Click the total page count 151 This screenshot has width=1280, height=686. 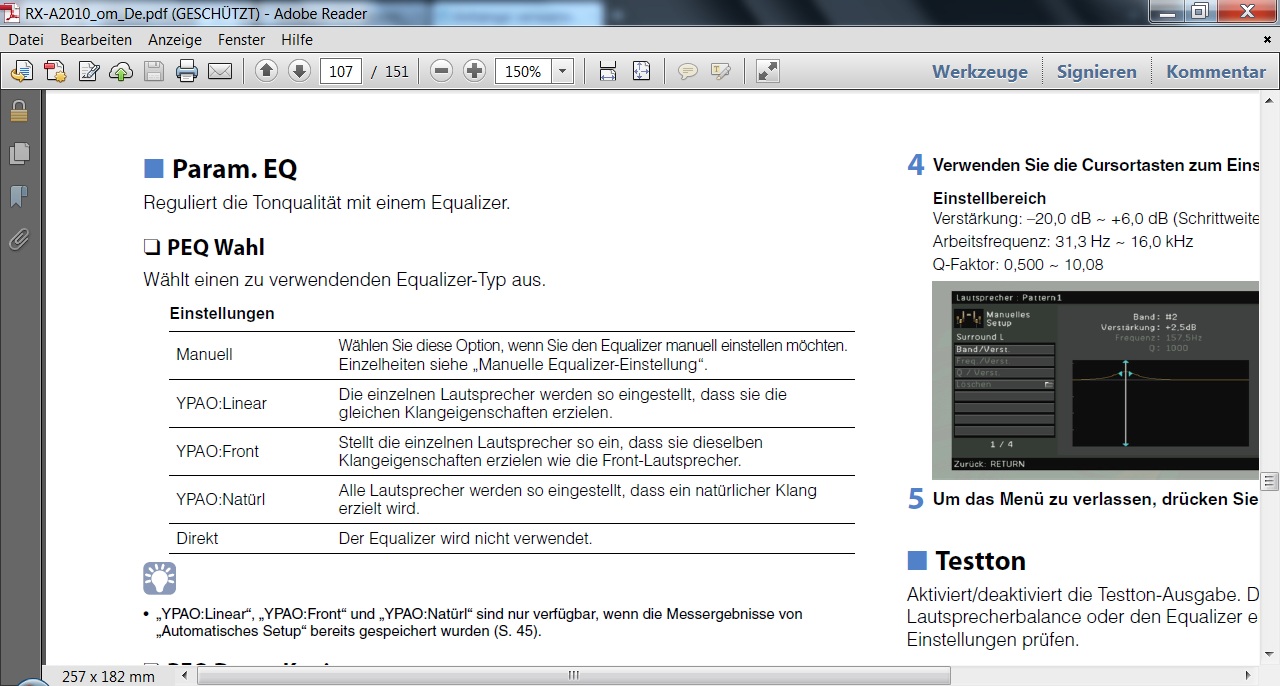click(x=397, y=72)
